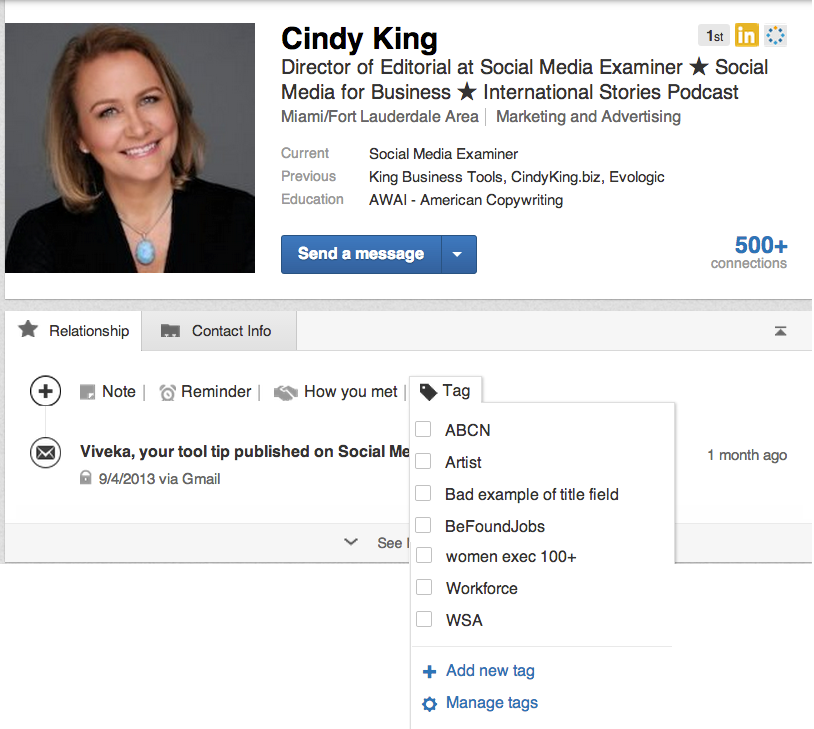The width and height of the screenshot is (814, 729).
Task: Click the Add new tag link
Action: click(489, 671)
